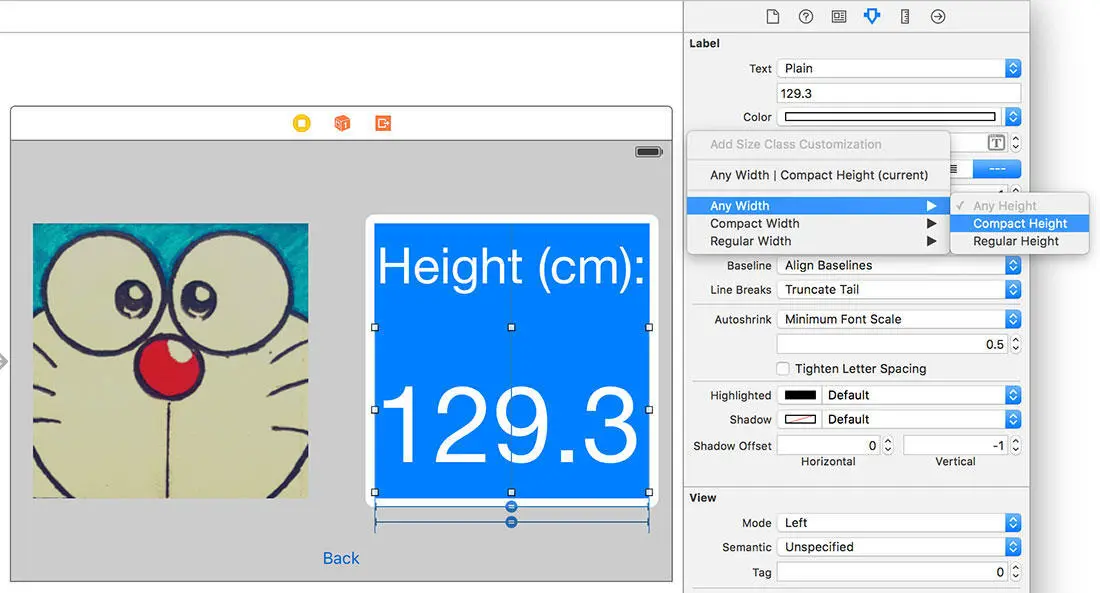The image size is (1100, 593).
Task: Toggle Tighten Letter Spacing checkbox
Action: coord(783,368)
